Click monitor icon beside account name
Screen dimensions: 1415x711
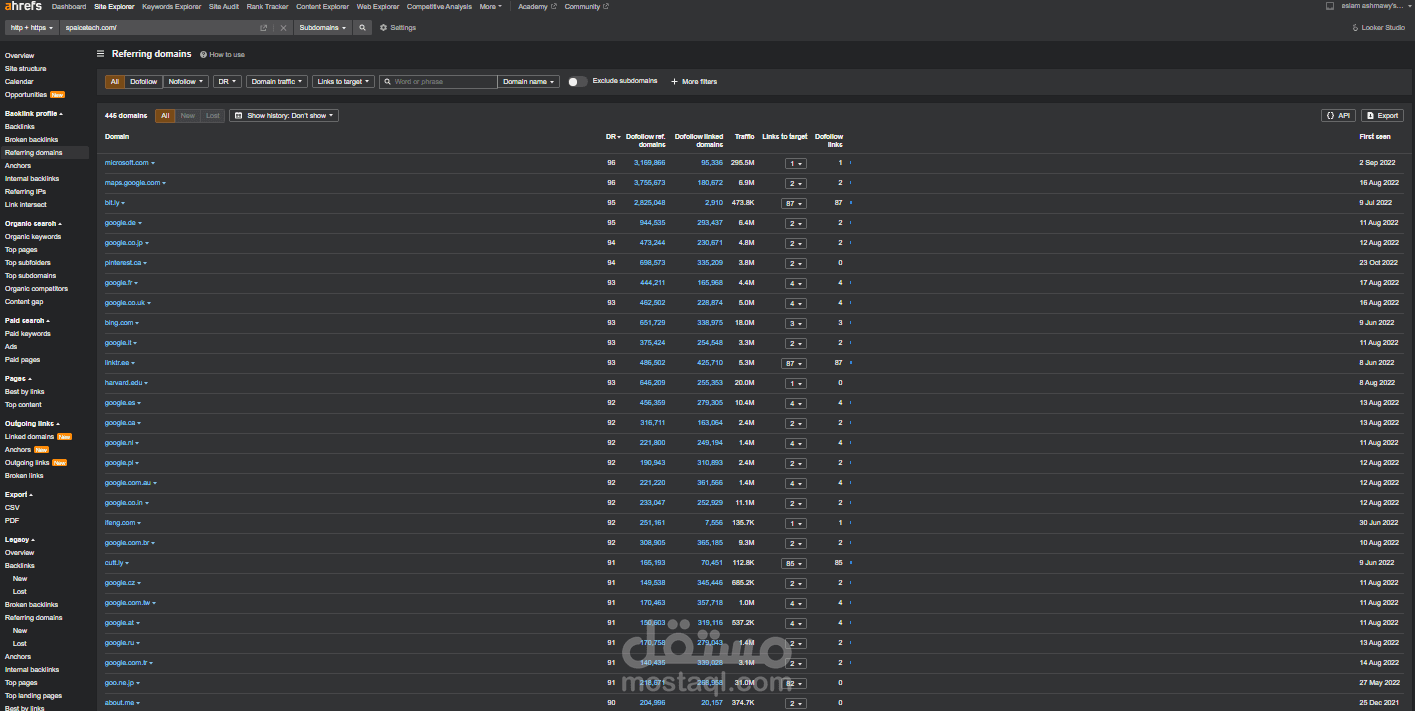(x=1330, y=6)
